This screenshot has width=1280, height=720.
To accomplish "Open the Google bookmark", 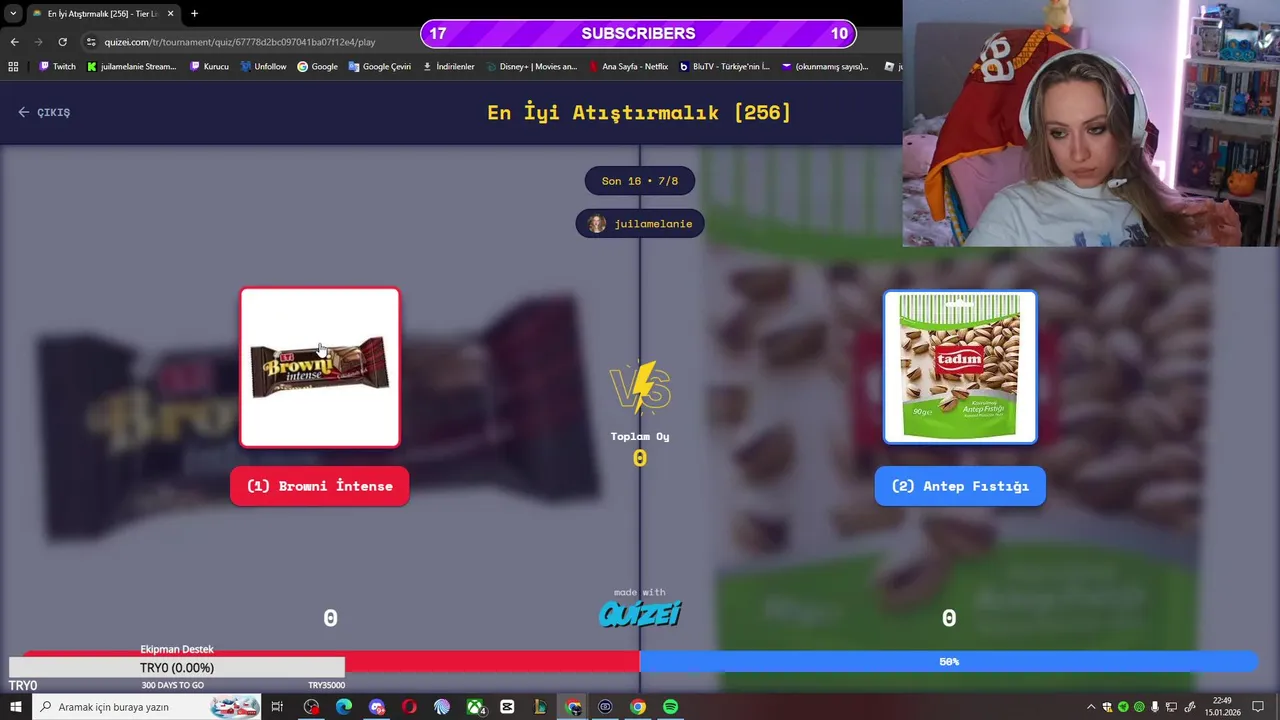I will pos(317,67).
